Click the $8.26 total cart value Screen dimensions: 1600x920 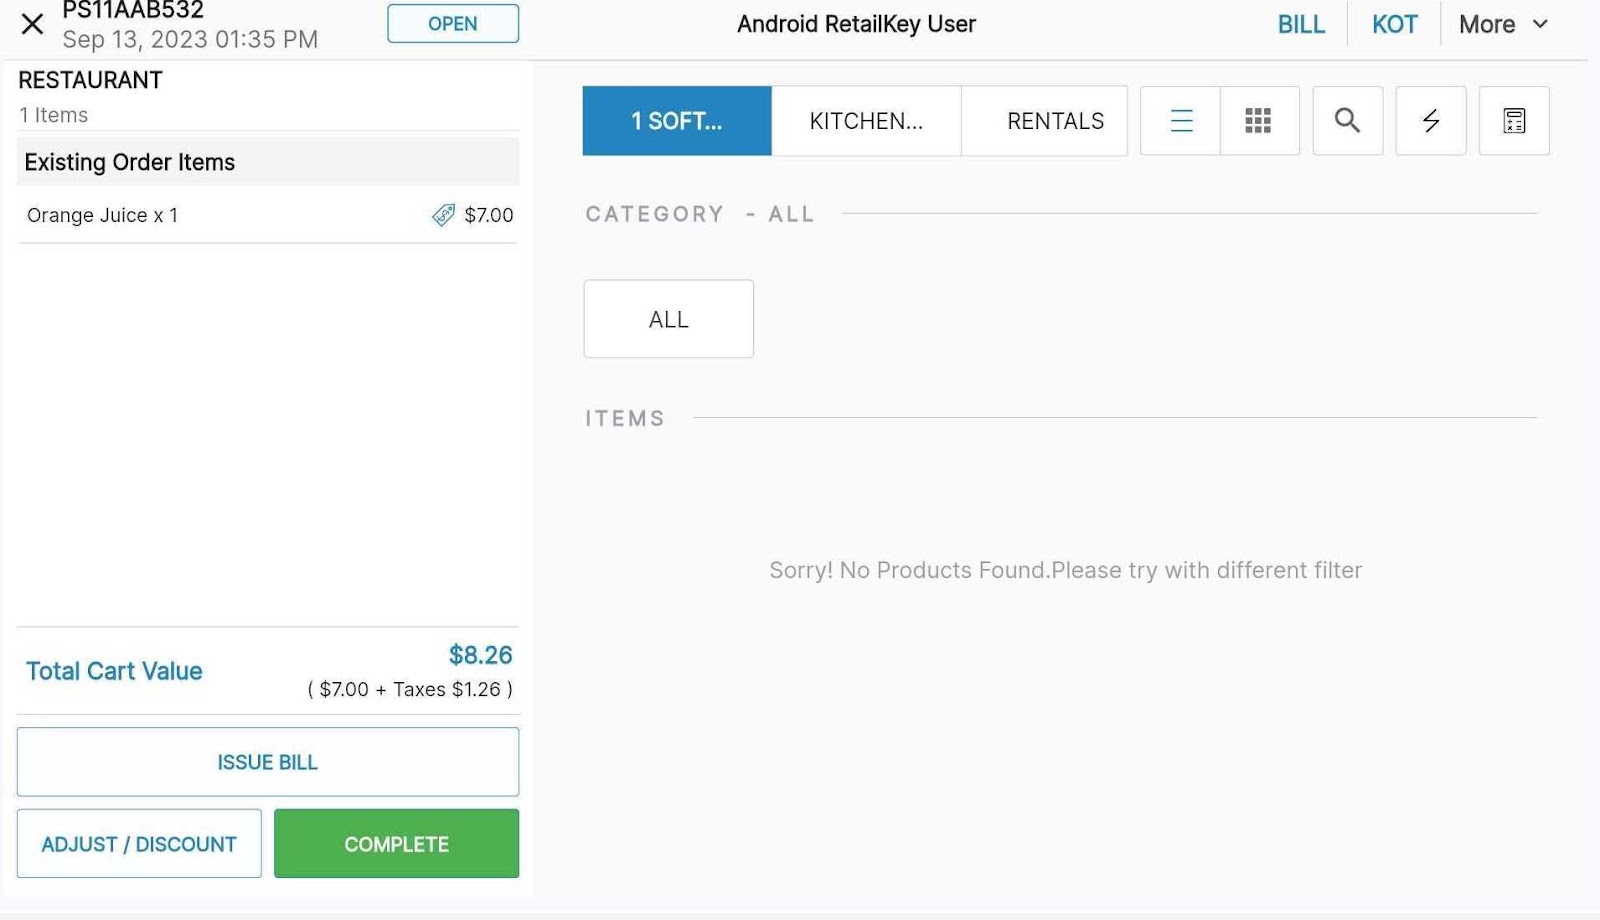(x=480, y=655)
